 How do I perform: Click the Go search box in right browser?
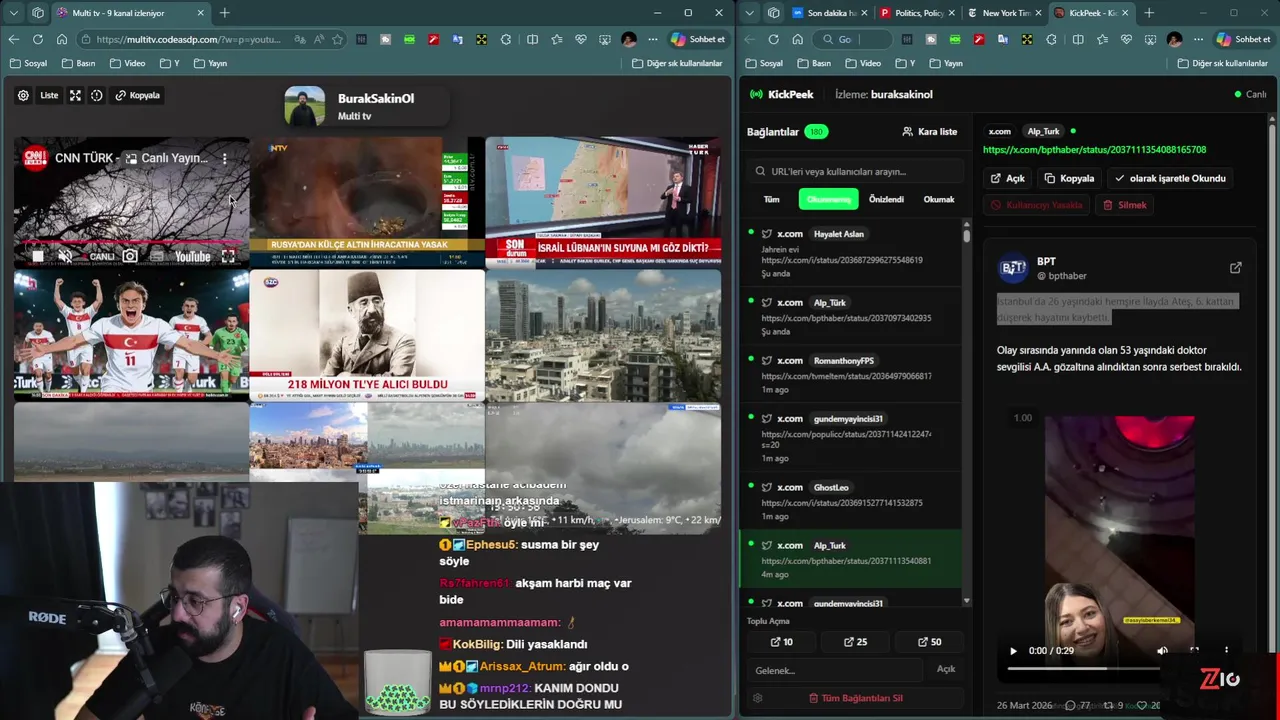click(850, 39)
